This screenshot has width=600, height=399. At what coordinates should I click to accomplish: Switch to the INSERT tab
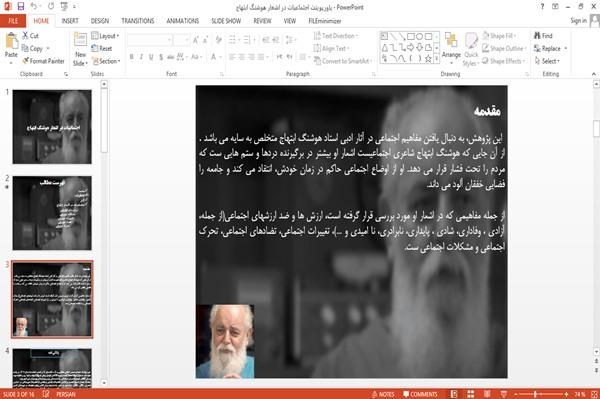[70, 21]
